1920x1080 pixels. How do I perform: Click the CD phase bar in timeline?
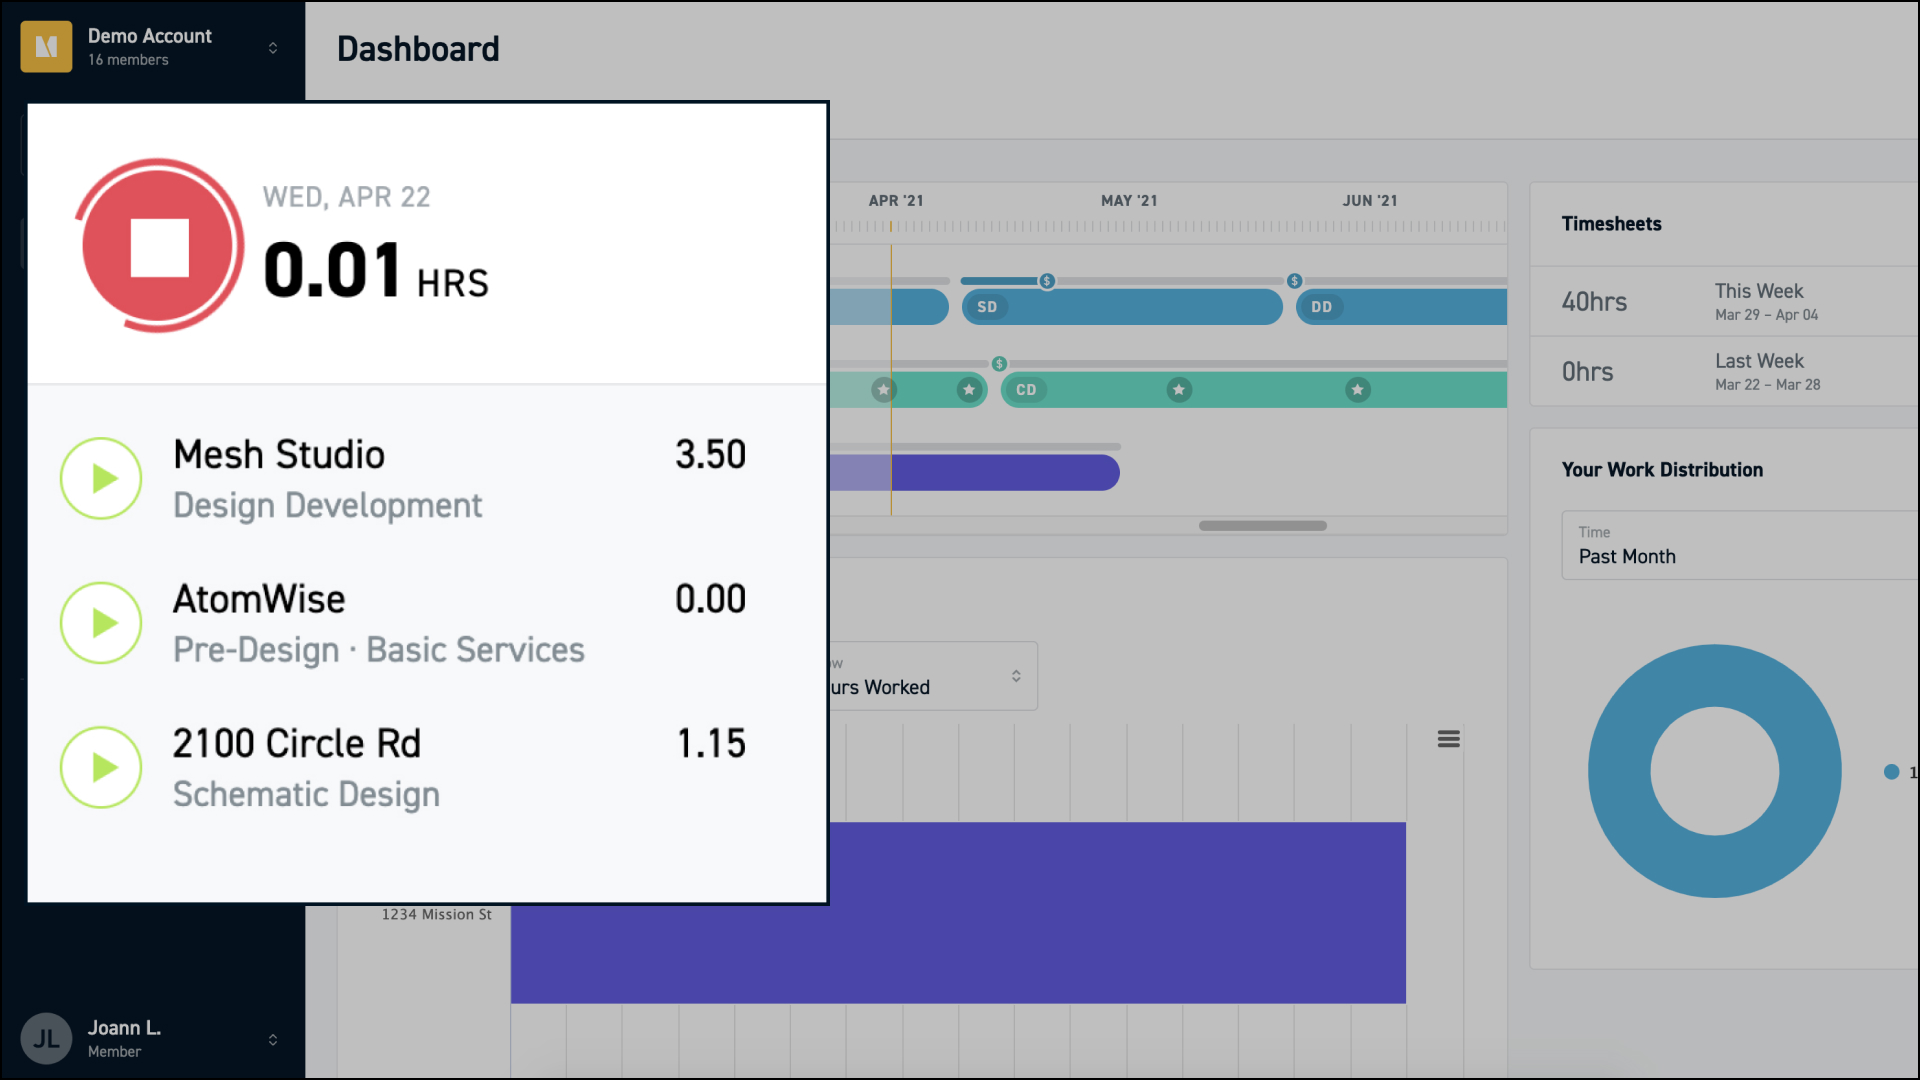click(1254, 390)
